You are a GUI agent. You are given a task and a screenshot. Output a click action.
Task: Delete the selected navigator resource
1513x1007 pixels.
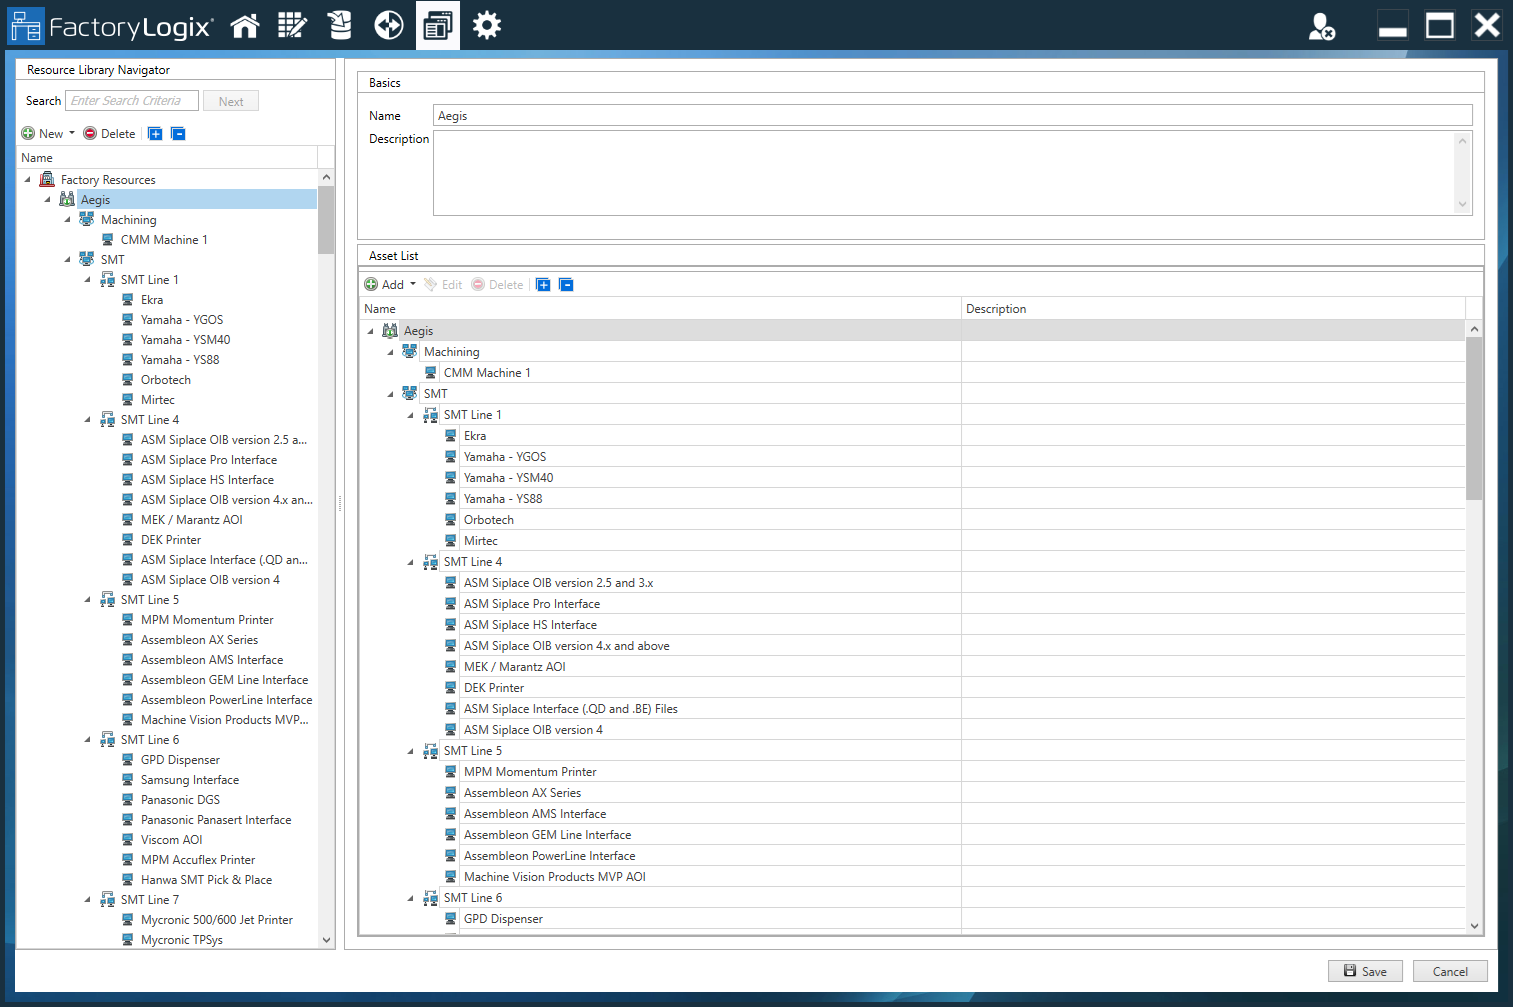point(109,134)
